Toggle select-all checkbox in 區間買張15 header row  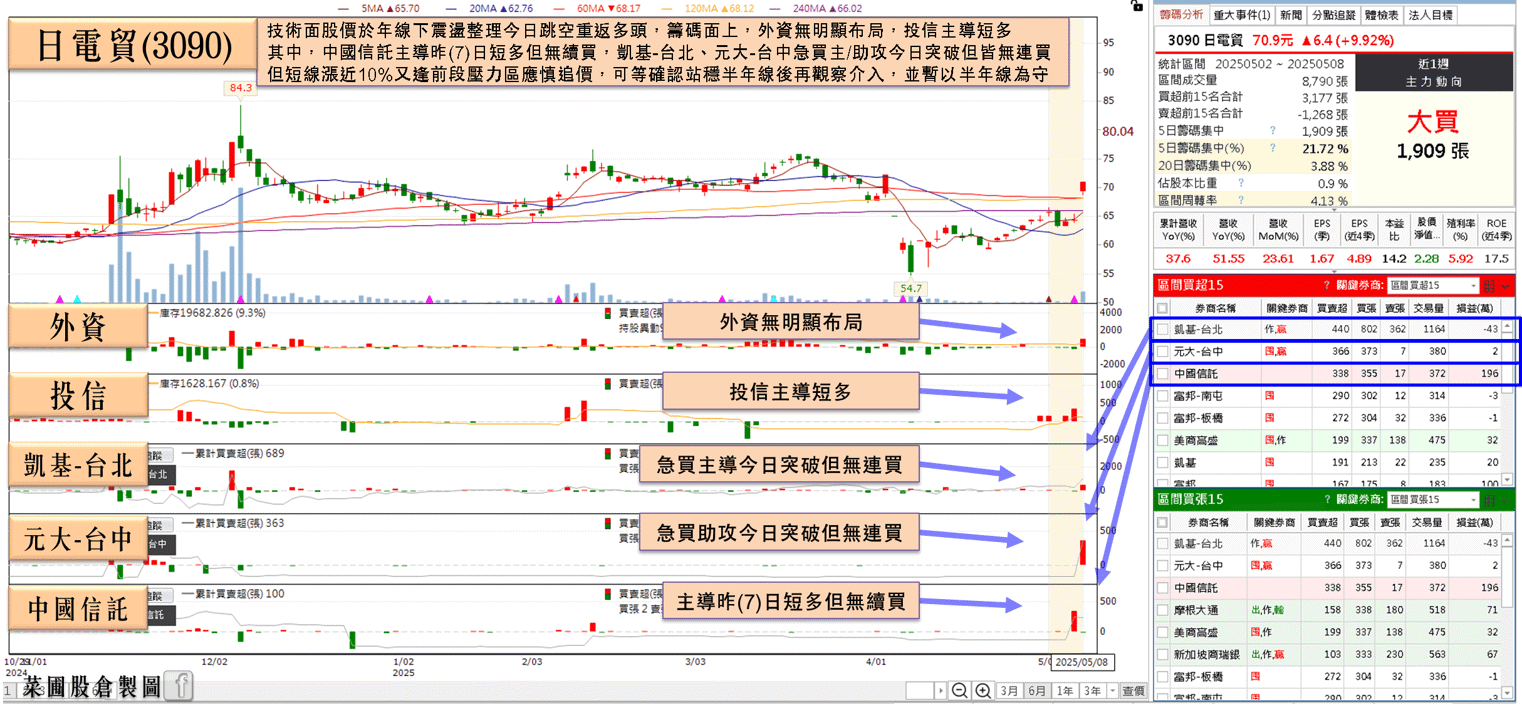point(1162,522)
